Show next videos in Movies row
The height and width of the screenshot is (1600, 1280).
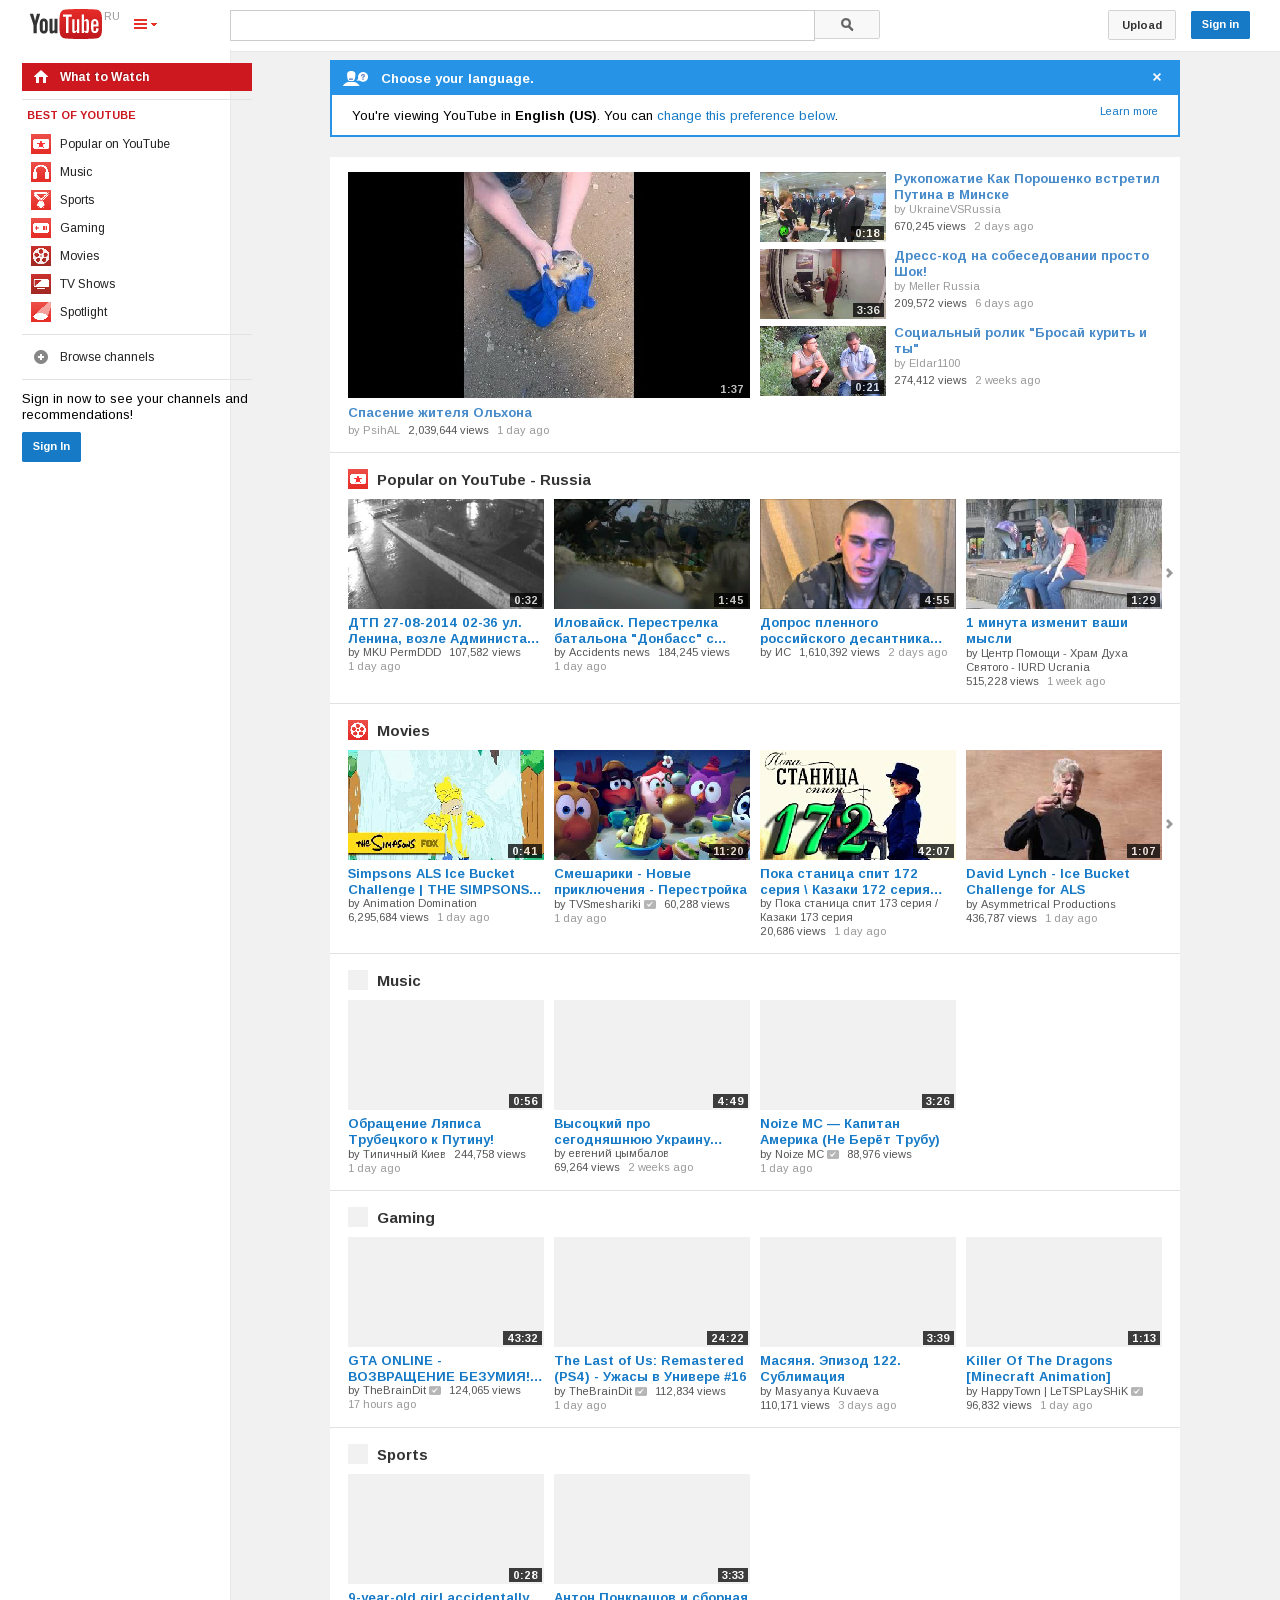tap(1169, 824)
